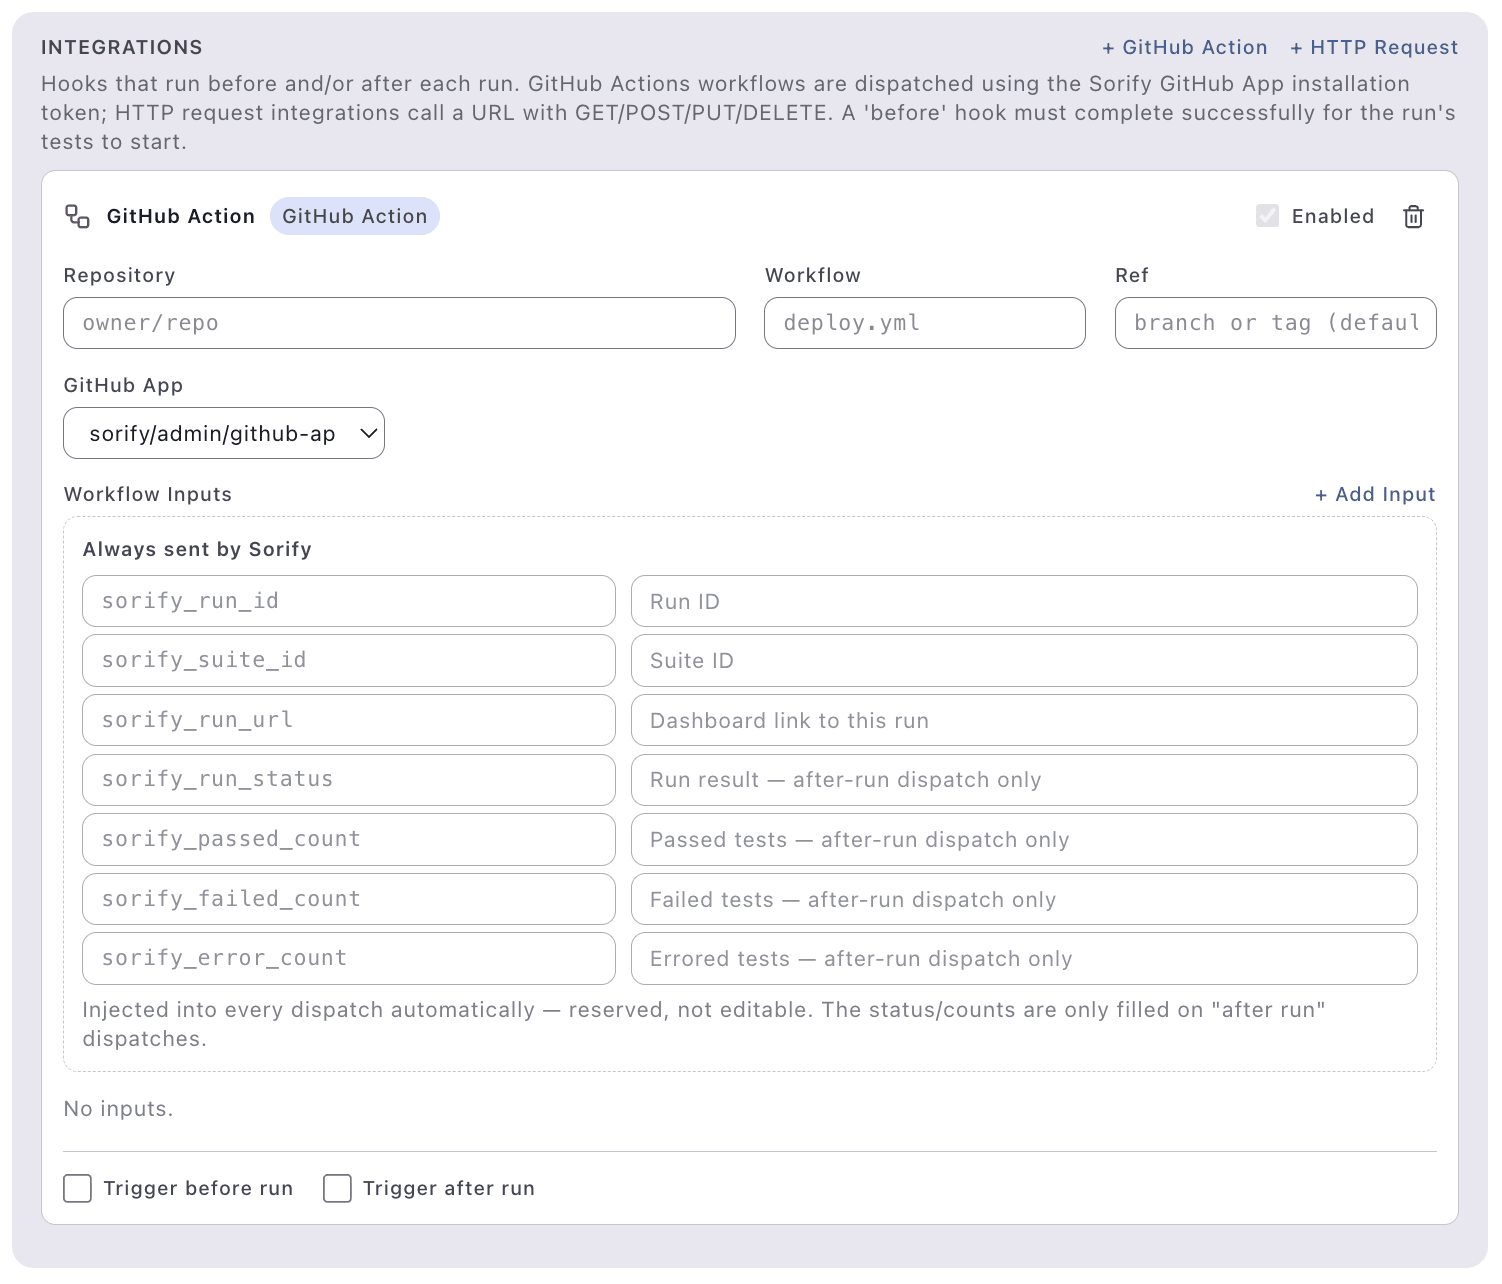
Task: Click the 'Workflow Inputs' label
Action: 148,494
